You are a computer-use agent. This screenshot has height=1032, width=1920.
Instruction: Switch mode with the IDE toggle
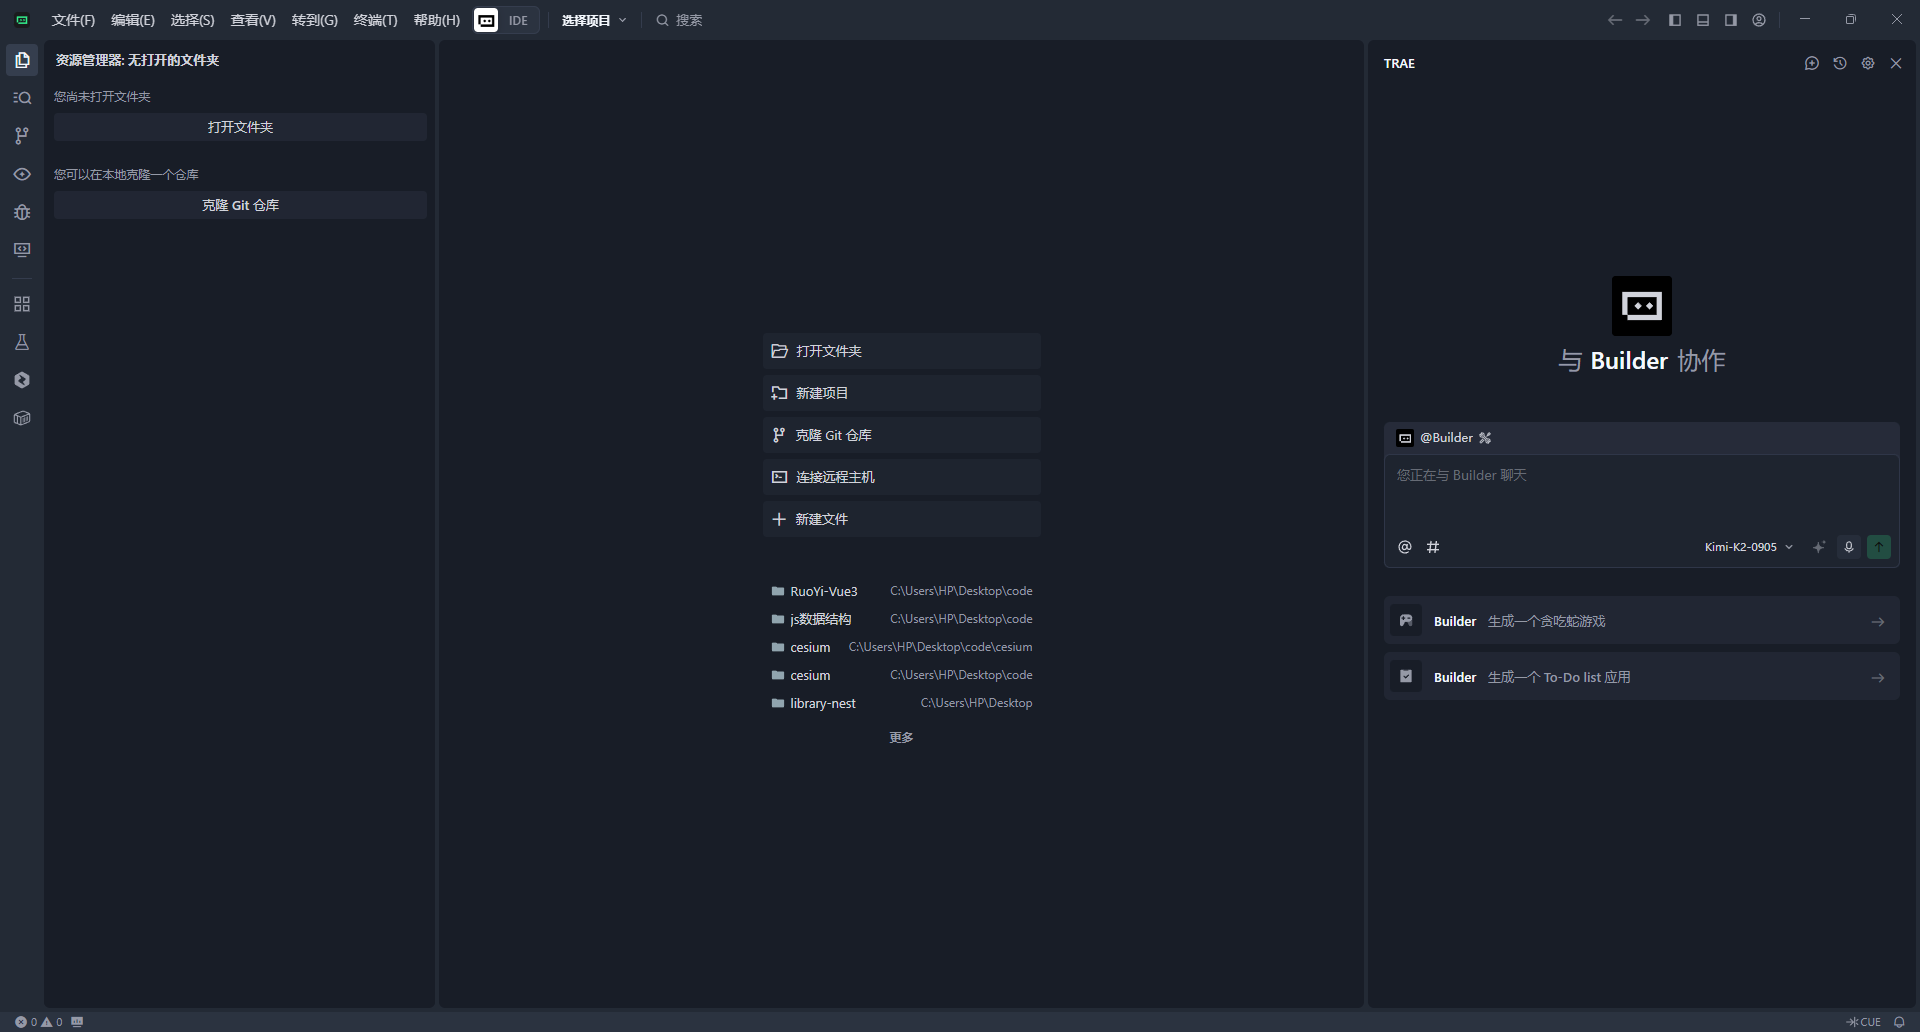[x=506, y=20]
